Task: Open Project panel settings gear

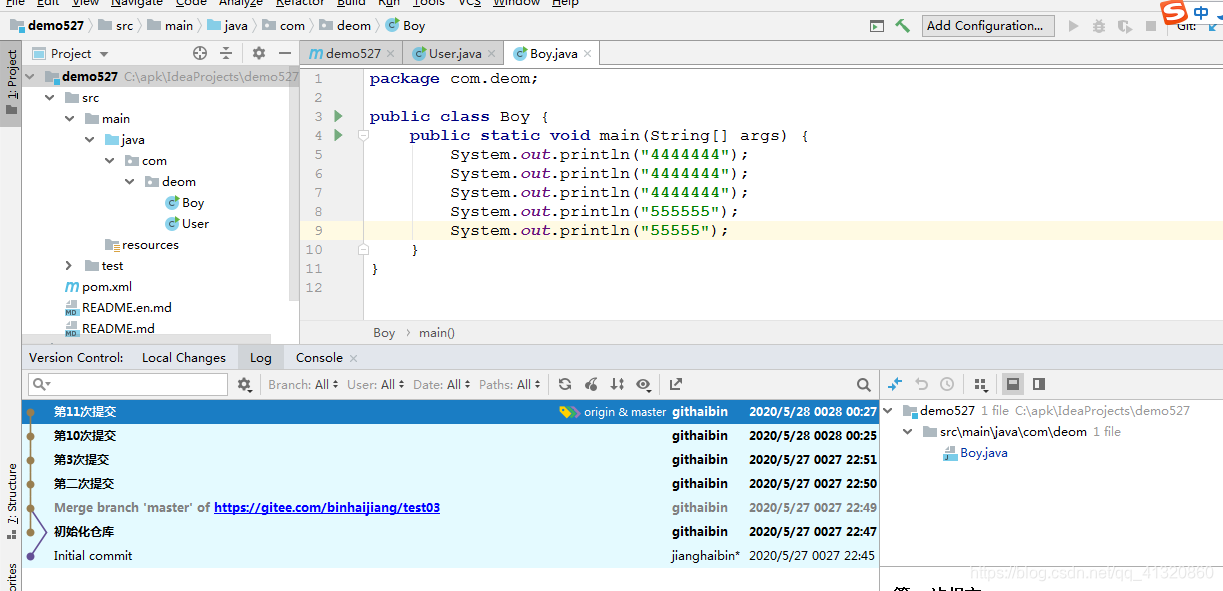Action: pyautogui.click(x=259, y=53)
